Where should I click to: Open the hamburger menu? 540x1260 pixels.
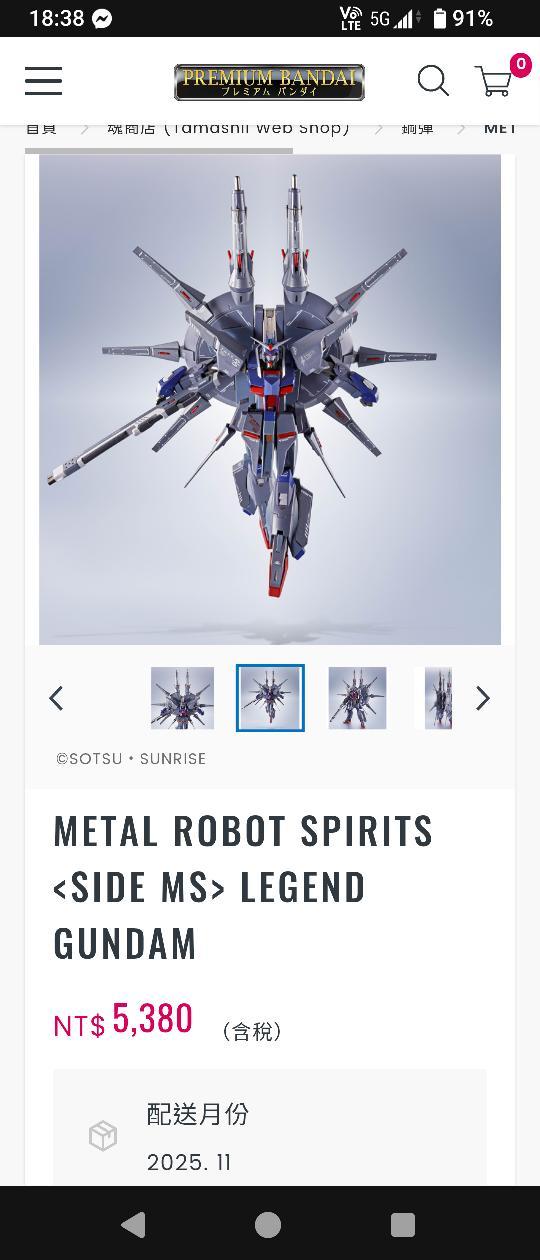[x=43, y=81]
